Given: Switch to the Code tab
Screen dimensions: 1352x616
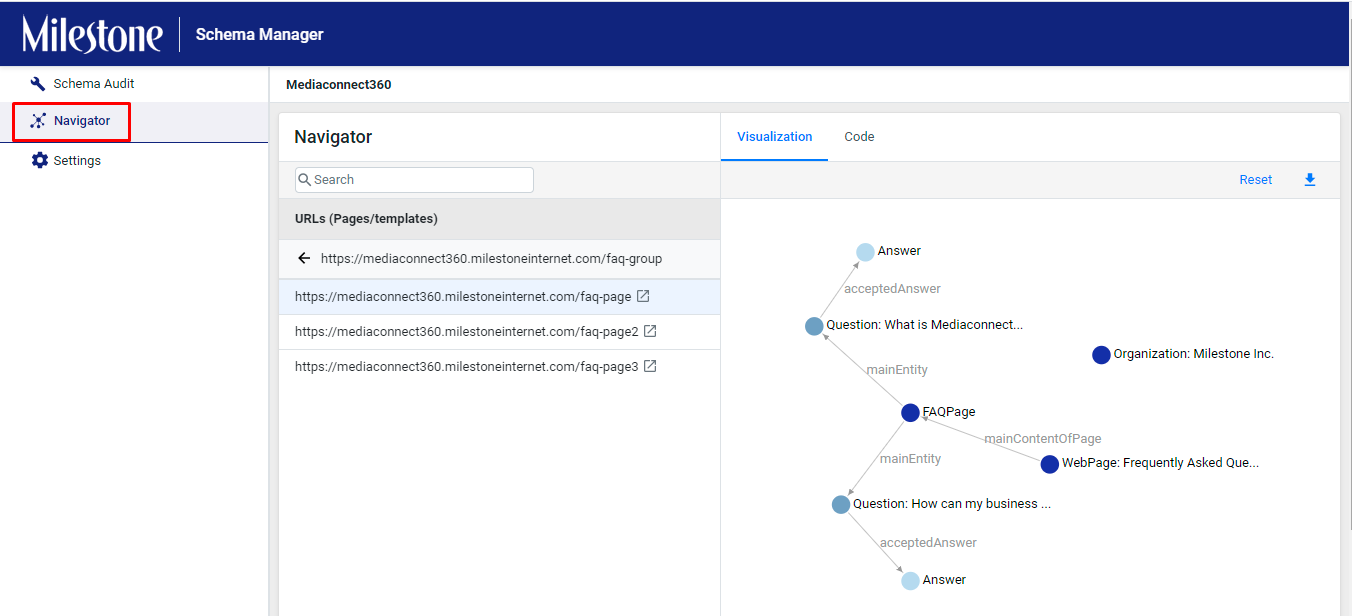Looking at the screenshot, I should [x=859, y=137].
